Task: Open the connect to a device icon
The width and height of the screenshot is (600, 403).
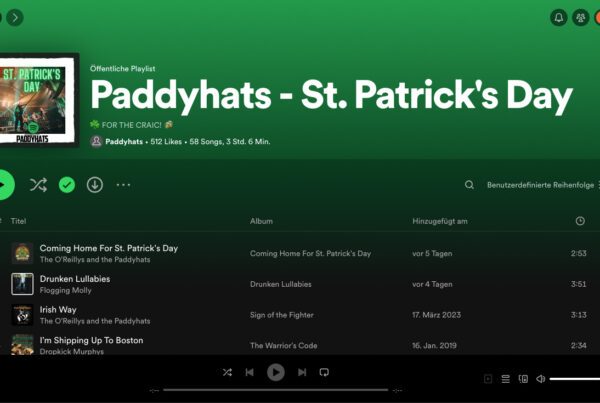Action: tap(523, 379)
